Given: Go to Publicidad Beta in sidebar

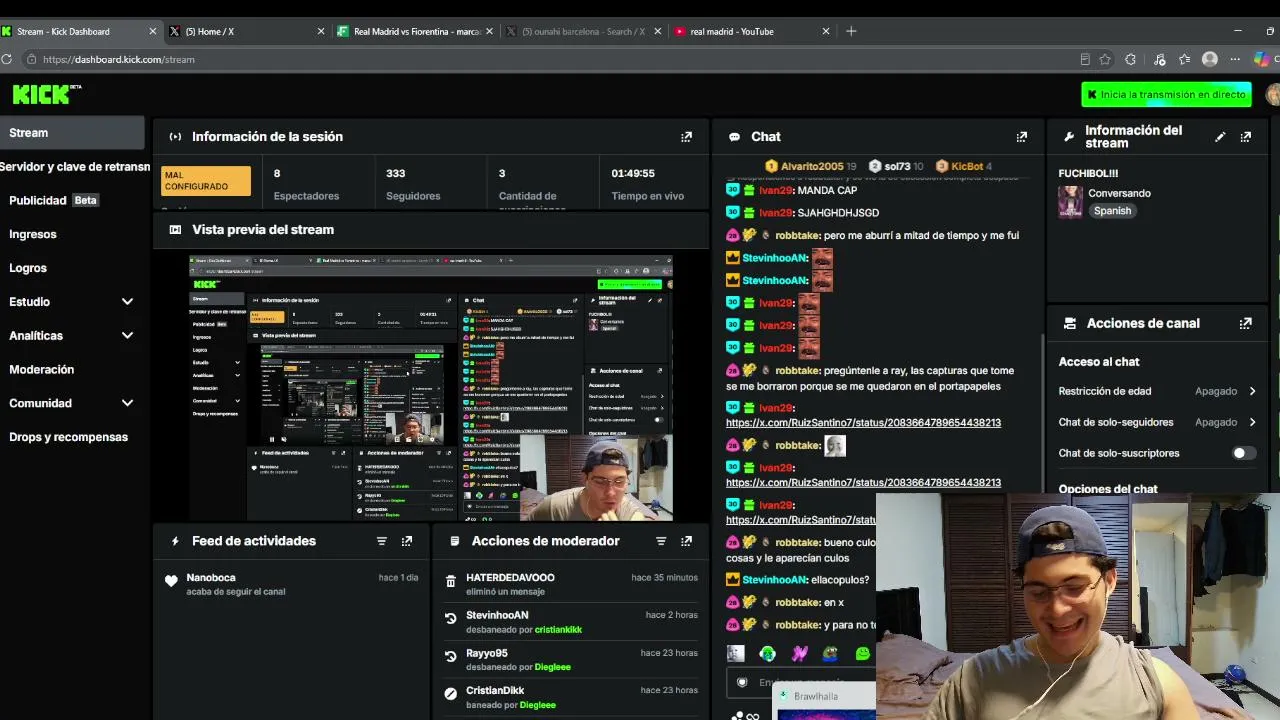Looking at the screenshot, I should pyautogui.click(x=54, y=200).
